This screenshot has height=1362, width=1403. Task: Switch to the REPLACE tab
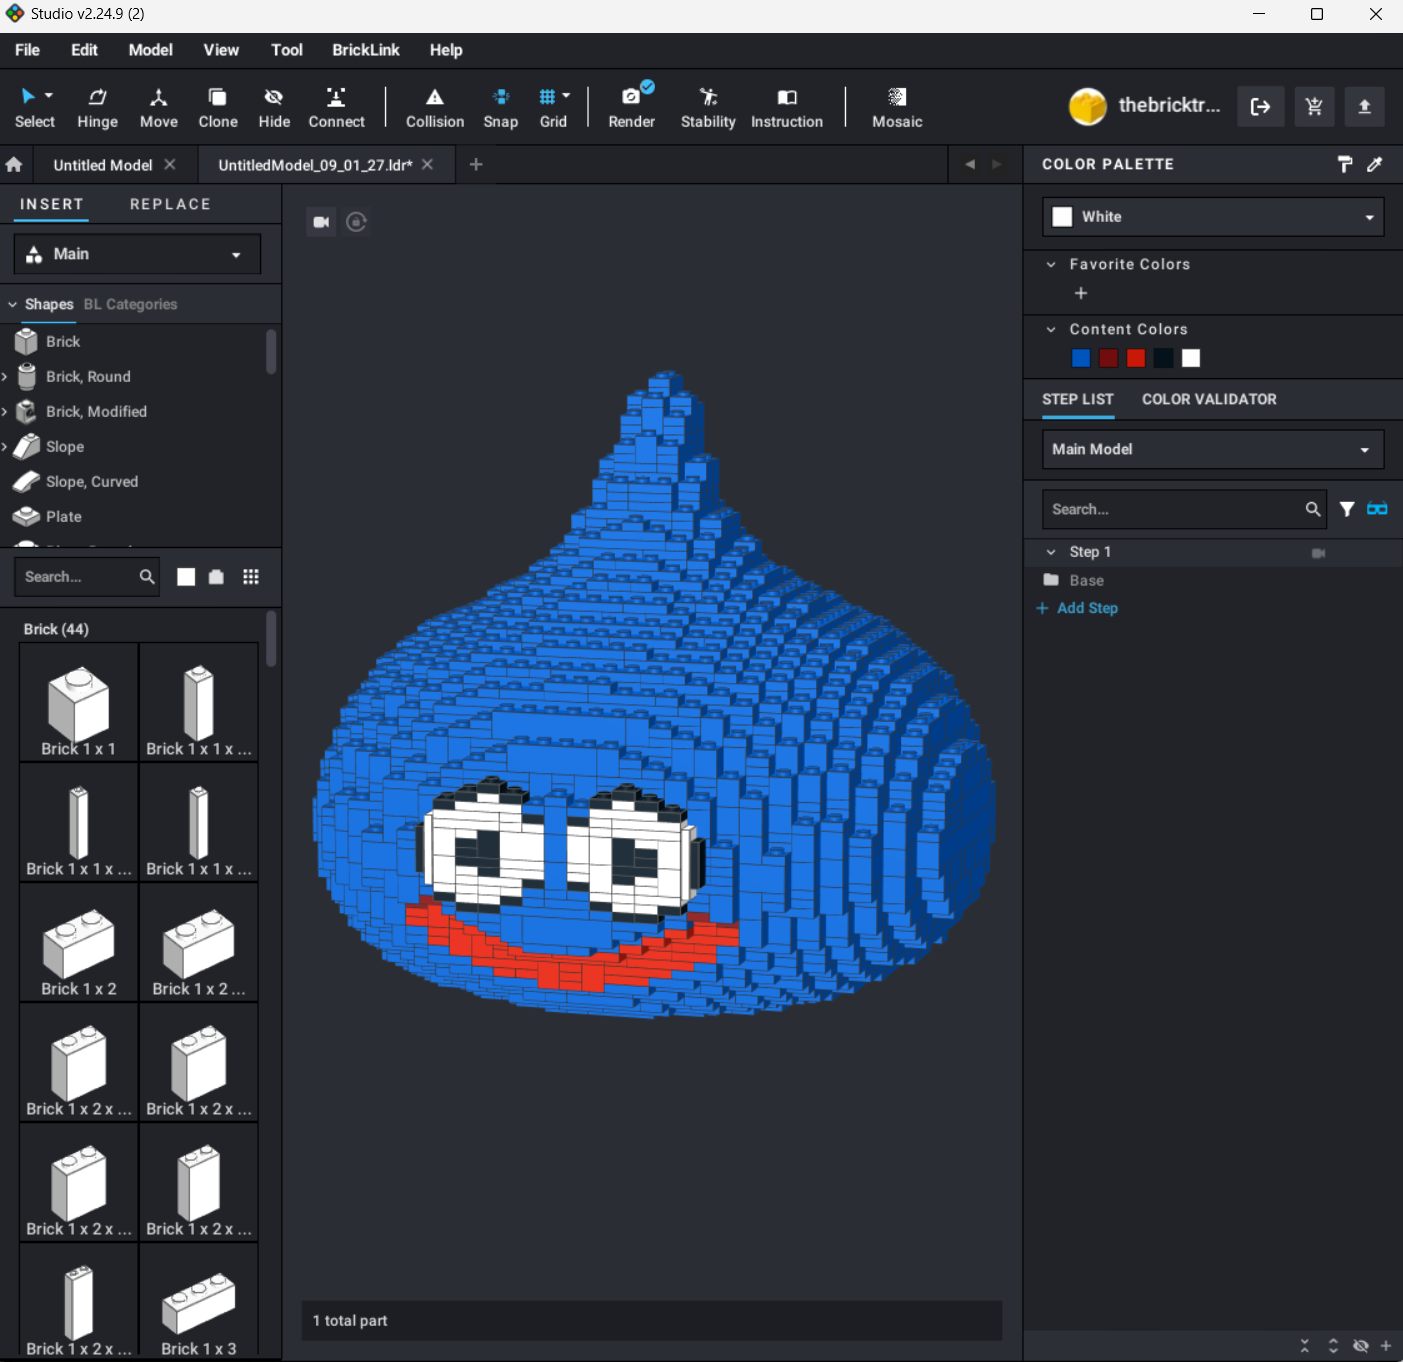pyautogui.click(x=170, y=204)
